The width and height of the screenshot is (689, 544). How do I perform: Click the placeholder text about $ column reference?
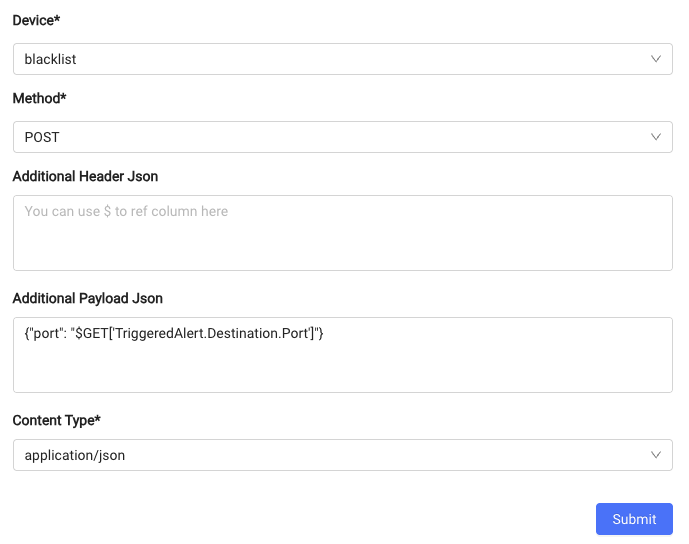(126, 211)
